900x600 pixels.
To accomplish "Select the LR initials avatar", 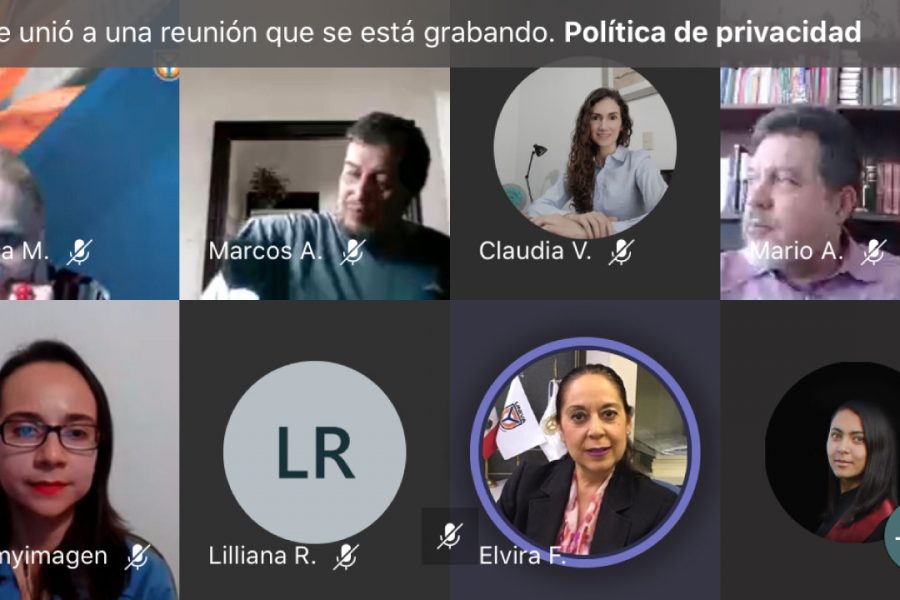I will (x=315, y=452).
